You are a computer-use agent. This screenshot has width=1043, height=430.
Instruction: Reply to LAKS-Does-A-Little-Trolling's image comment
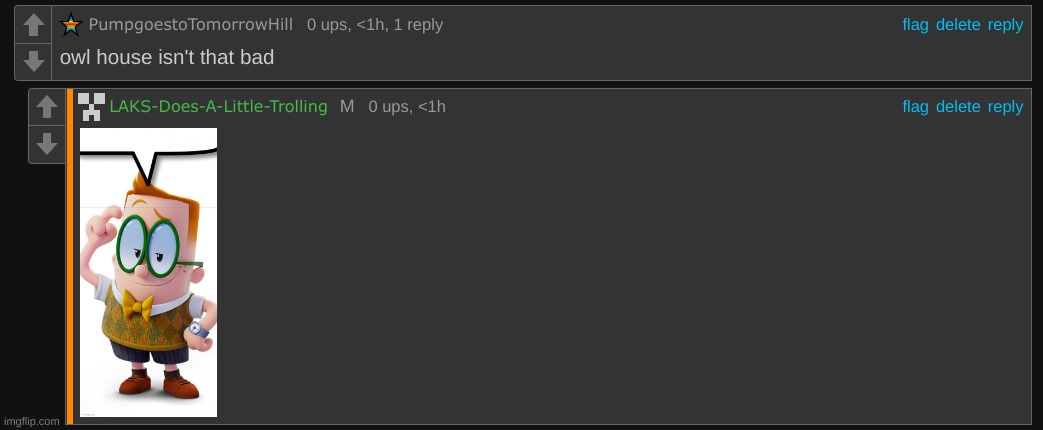click(x=1005, y=107)
